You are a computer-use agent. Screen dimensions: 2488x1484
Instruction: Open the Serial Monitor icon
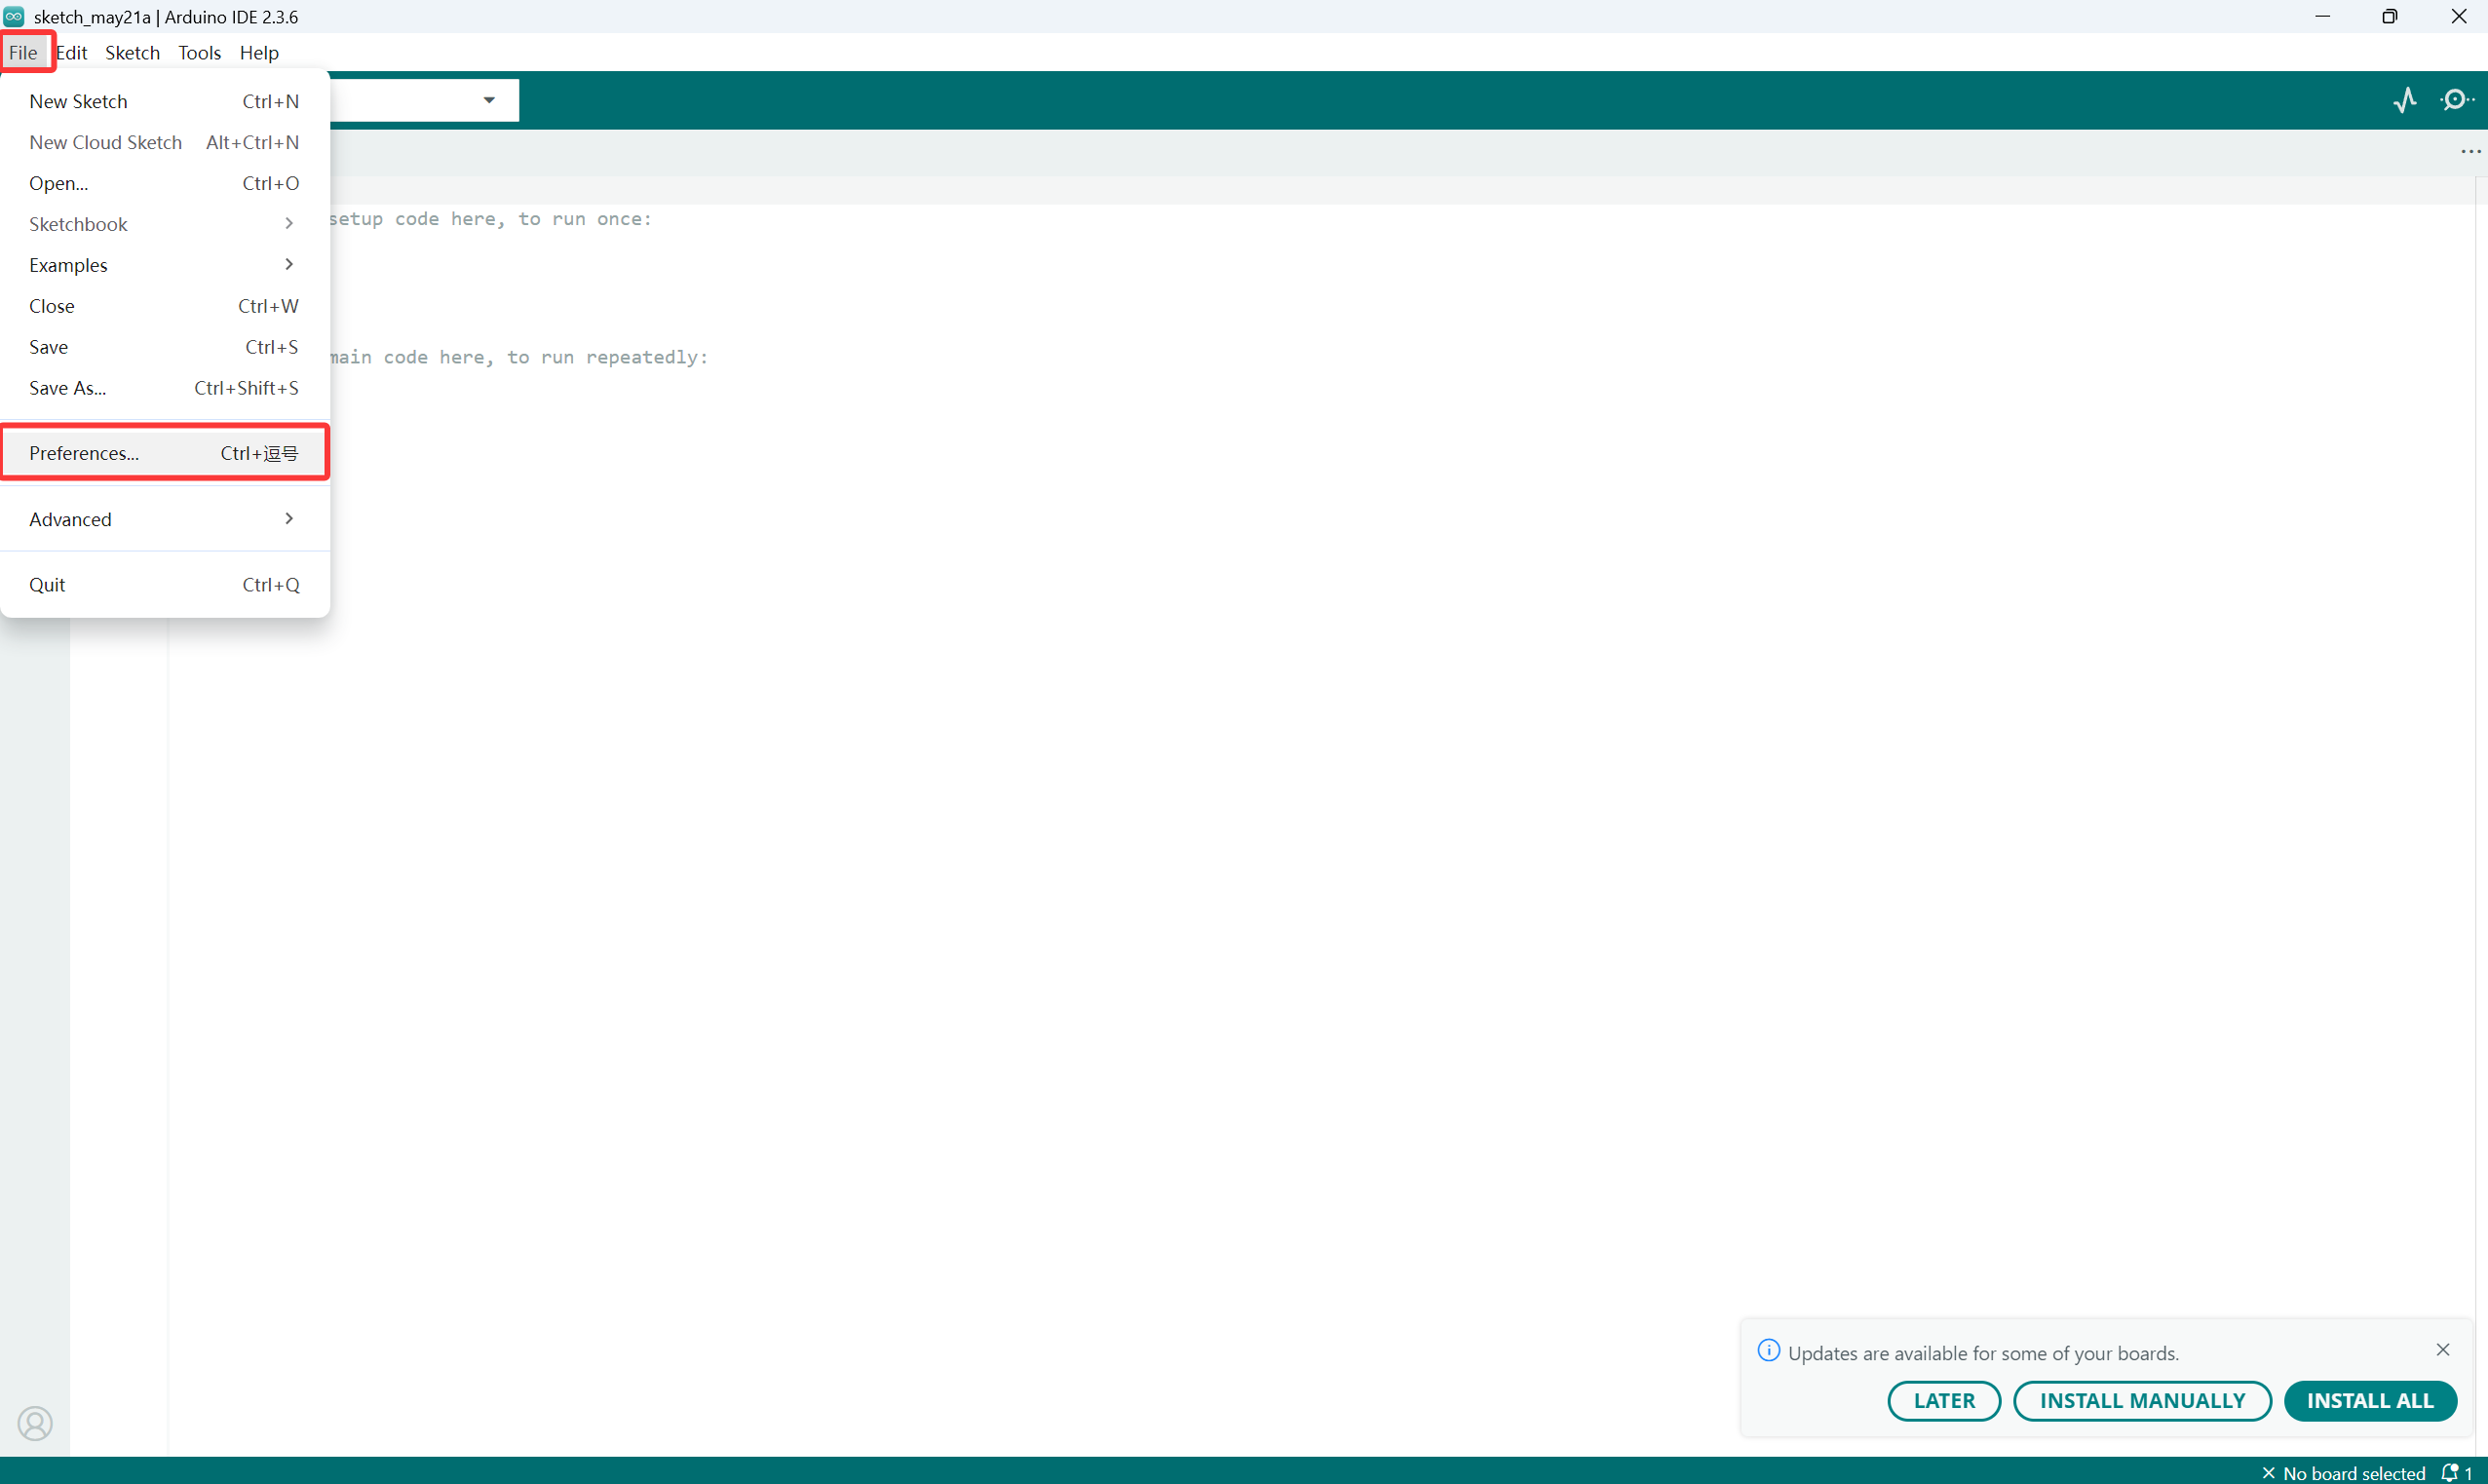coord(2456,100)
